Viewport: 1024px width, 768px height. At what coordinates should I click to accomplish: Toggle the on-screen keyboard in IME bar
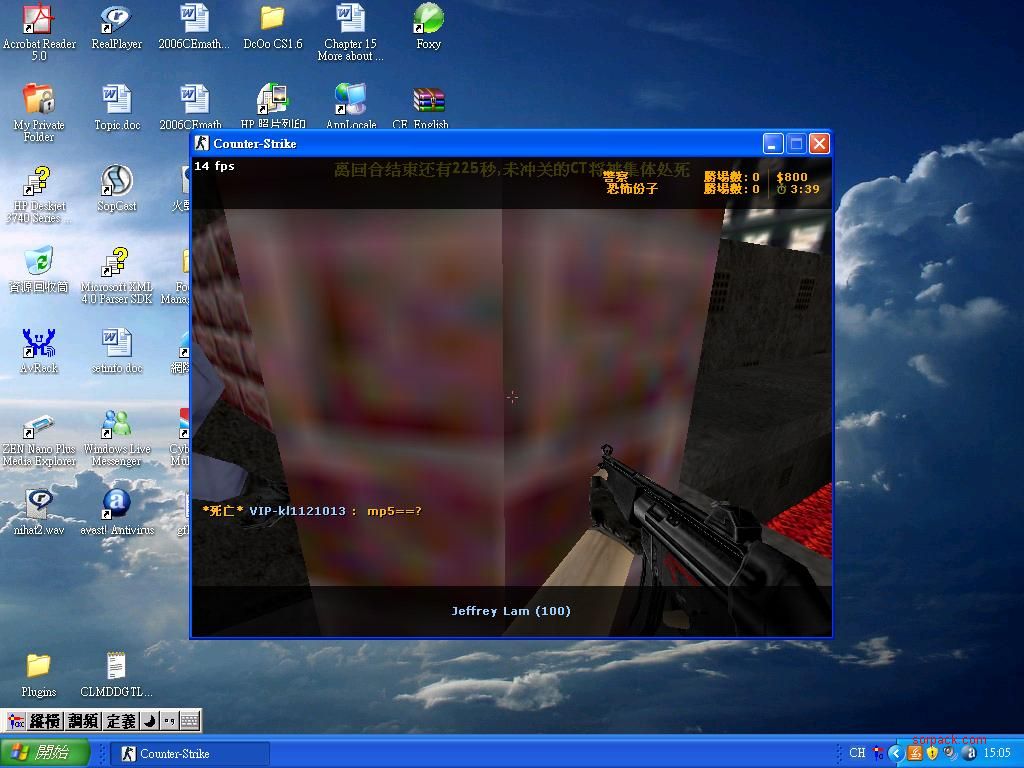(190, 721)
